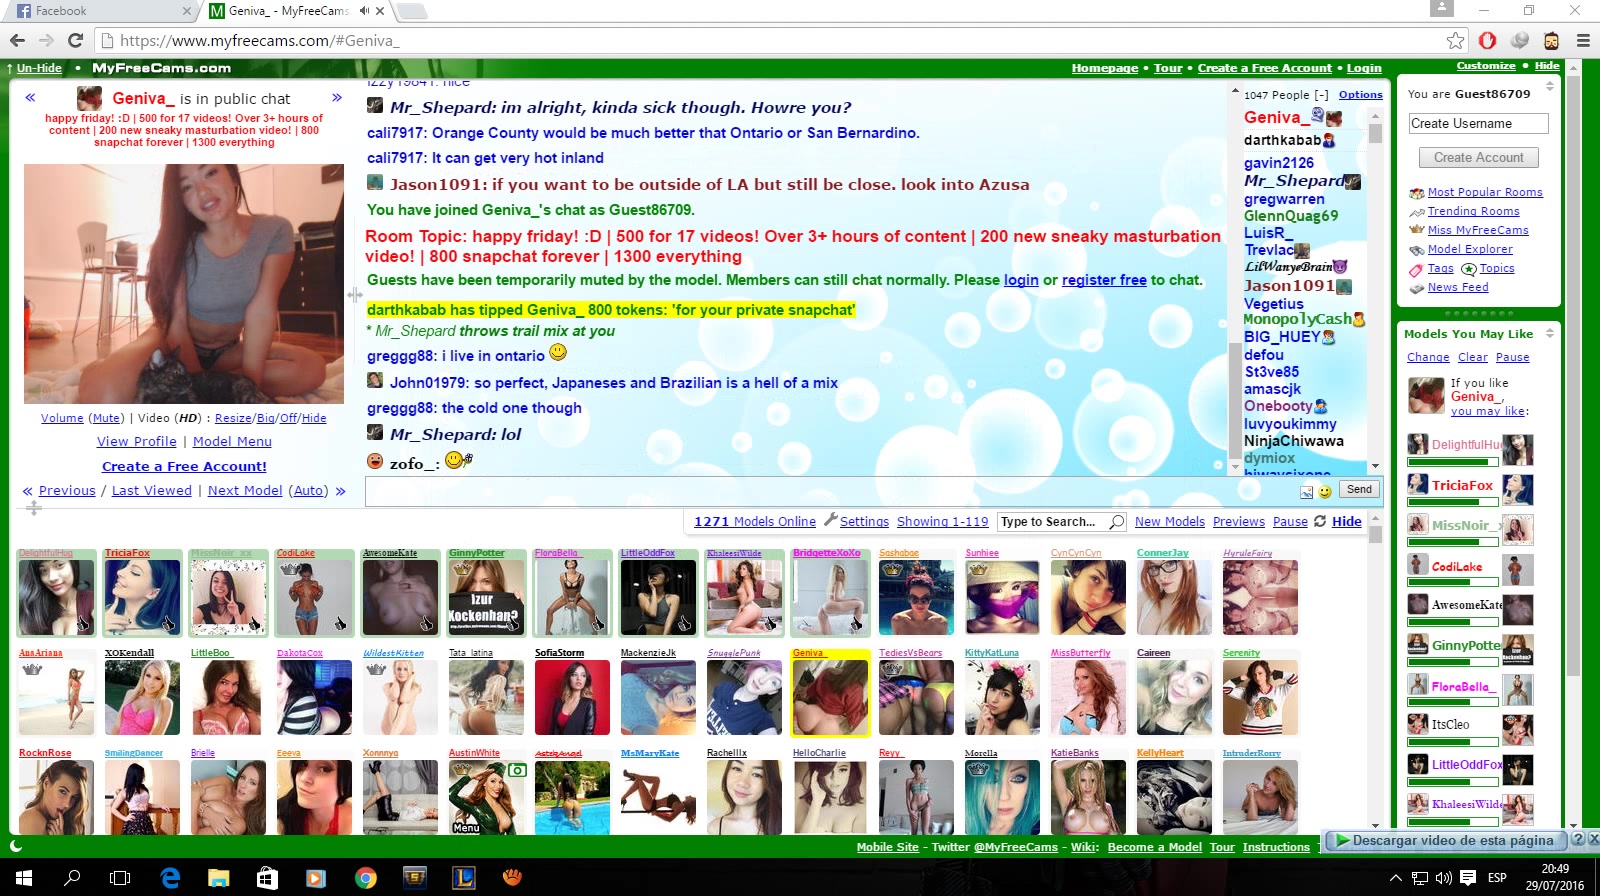Screen dimensions: 1600x896
Task: Click Next Model link
Action: tap(245, 490)
